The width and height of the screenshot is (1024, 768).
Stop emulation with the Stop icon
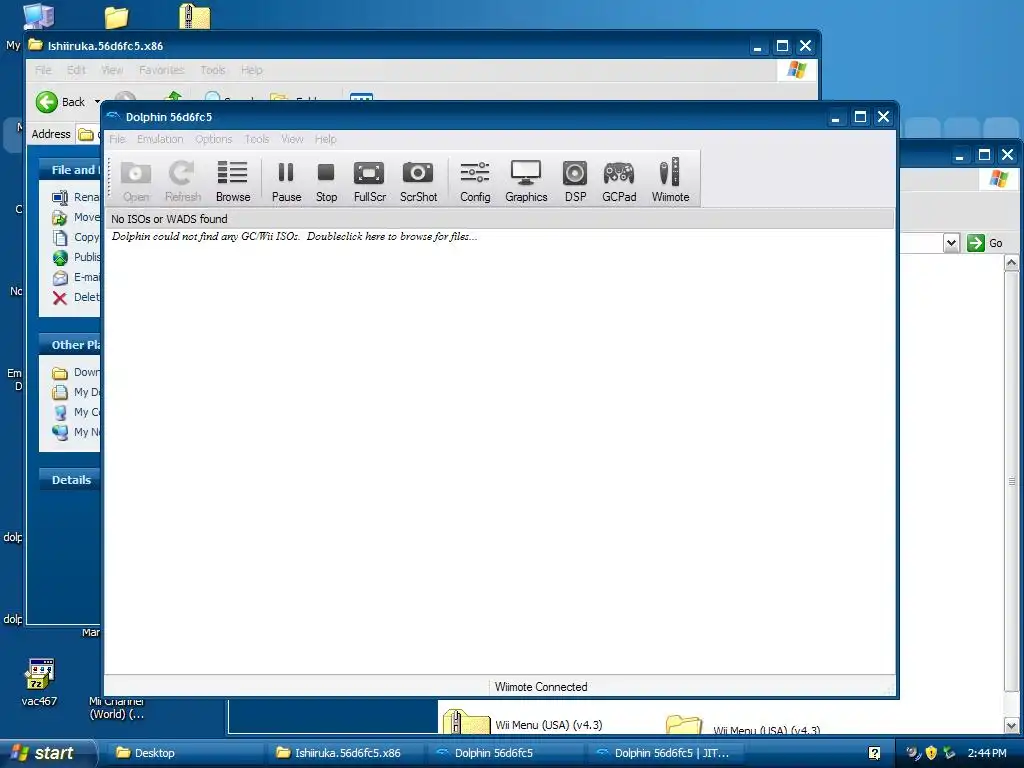326,182
